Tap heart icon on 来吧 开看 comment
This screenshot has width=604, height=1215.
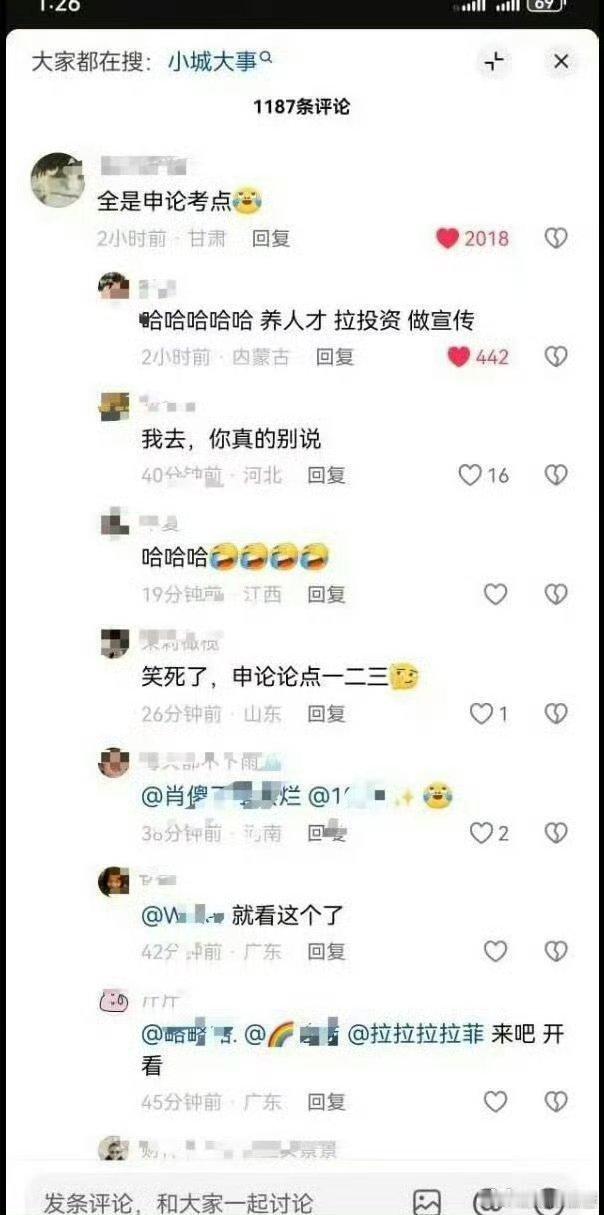click(x=495, y=1102)
